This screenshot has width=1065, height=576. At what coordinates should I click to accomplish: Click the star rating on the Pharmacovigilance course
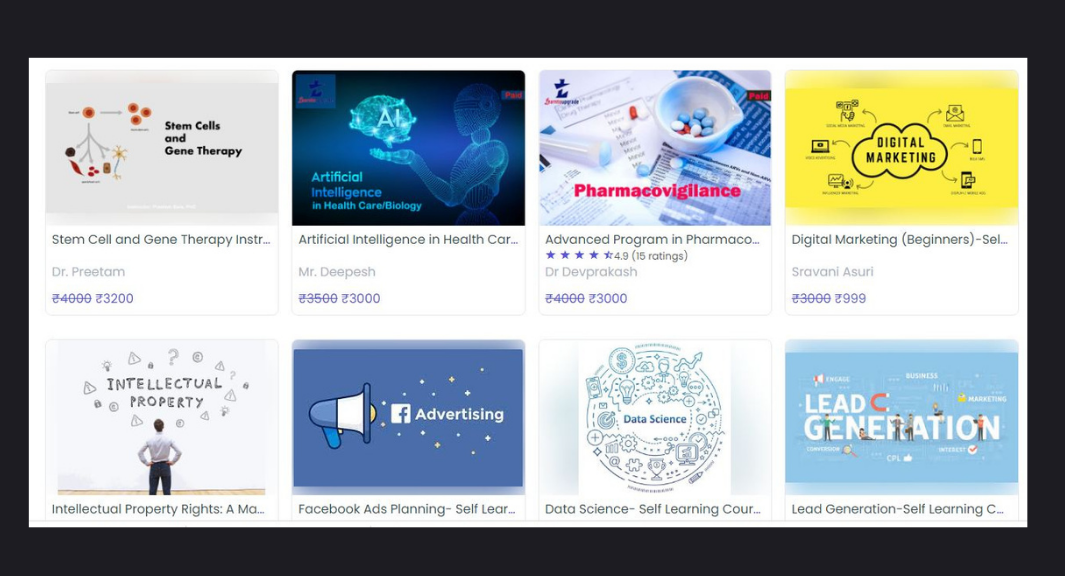579,255
